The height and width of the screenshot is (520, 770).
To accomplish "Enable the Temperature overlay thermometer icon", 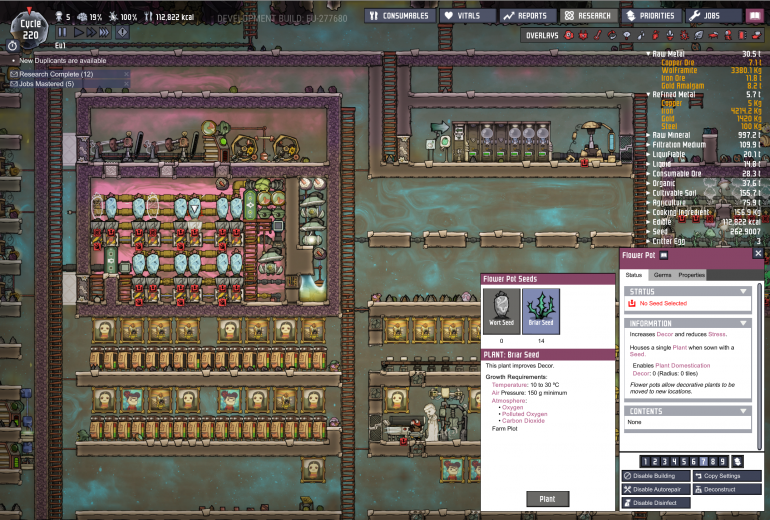I will tap(598, 35).
